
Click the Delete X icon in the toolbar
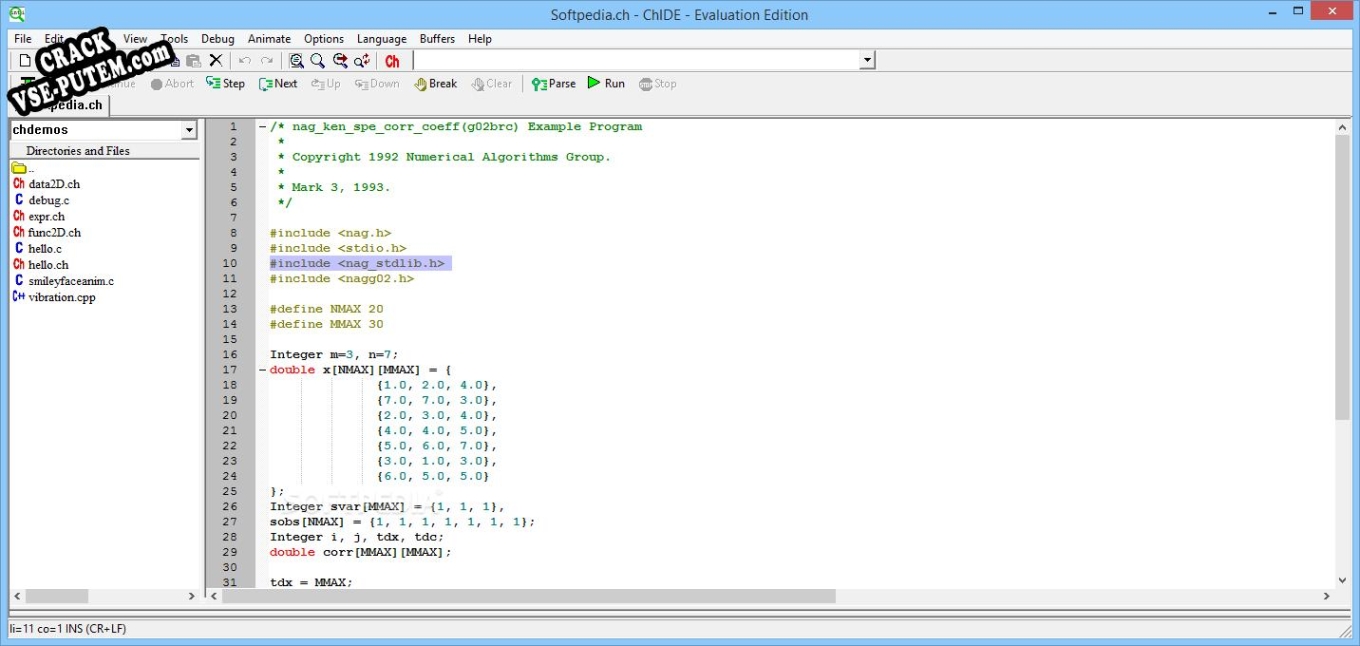click(x=215, y=61)
